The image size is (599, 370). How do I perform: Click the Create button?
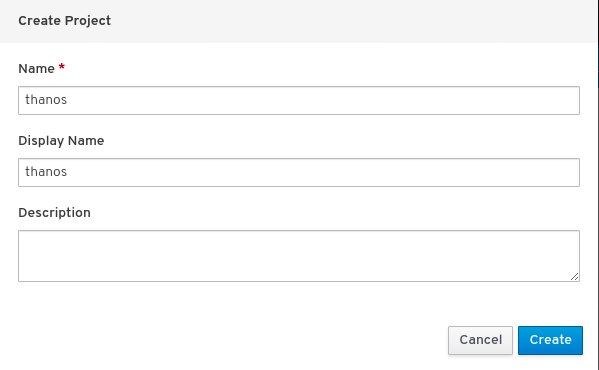click(550, 340)
